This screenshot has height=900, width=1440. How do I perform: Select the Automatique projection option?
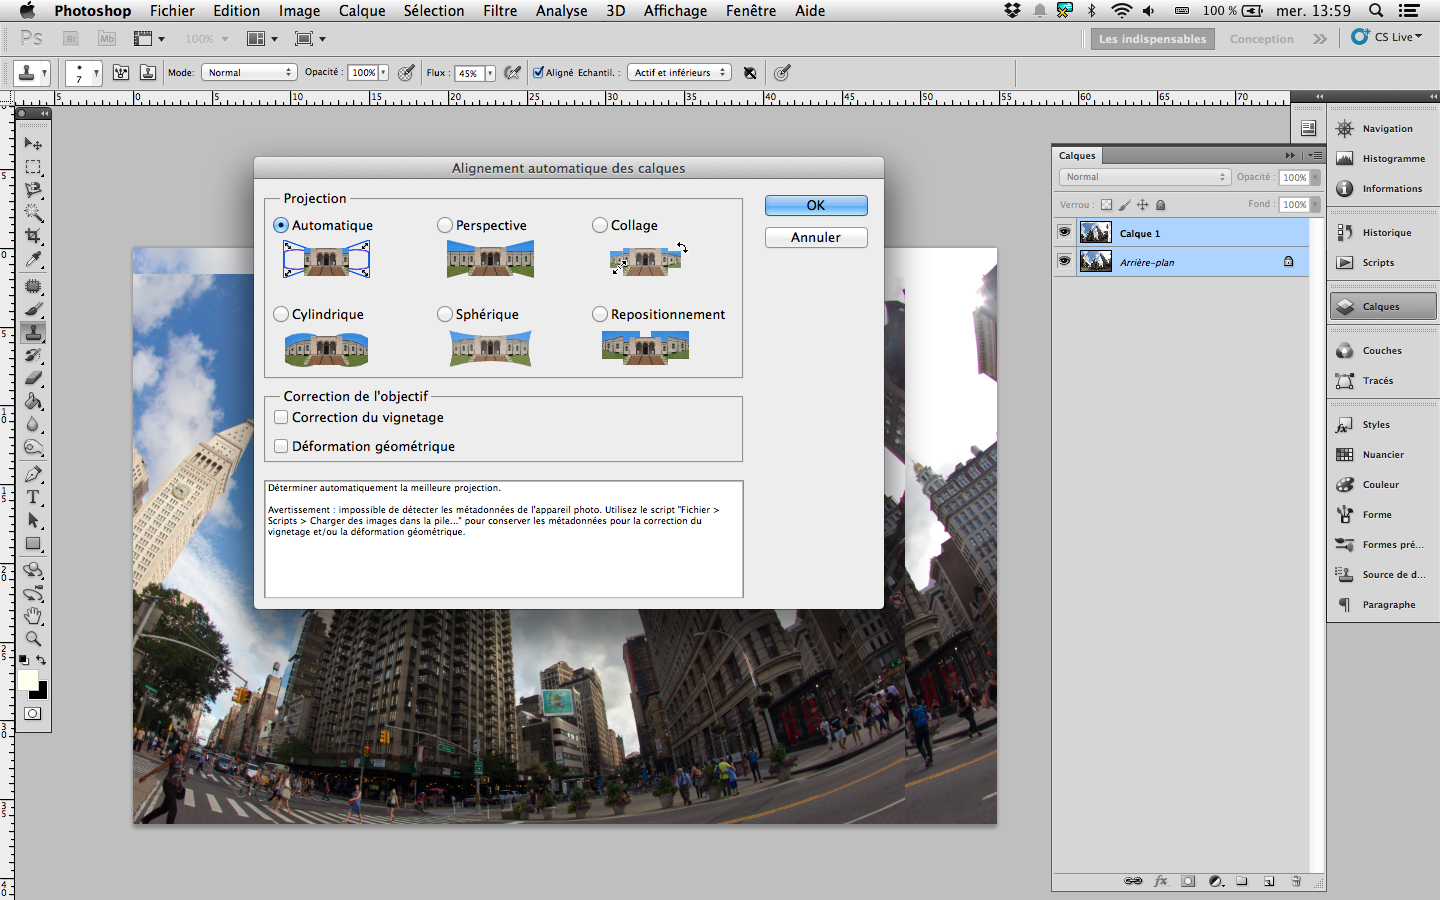(x=281, y=225)
